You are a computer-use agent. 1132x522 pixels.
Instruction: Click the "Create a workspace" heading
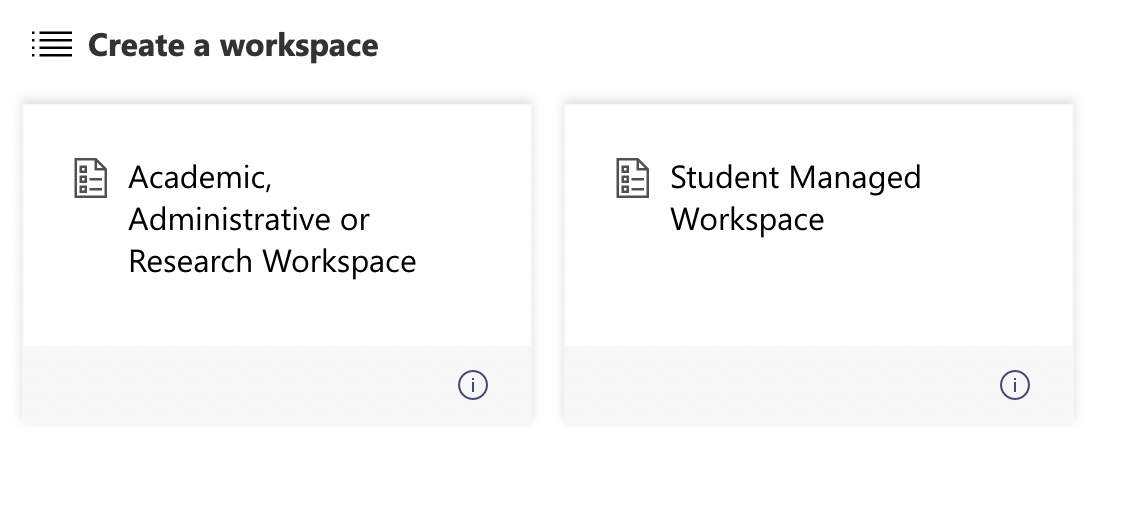tap(233, 45)
